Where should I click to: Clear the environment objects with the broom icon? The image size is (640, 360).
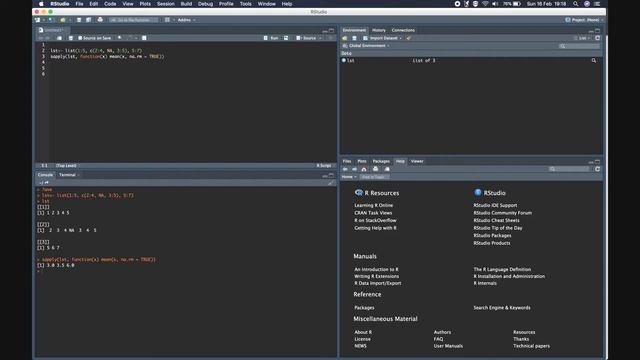409,38
